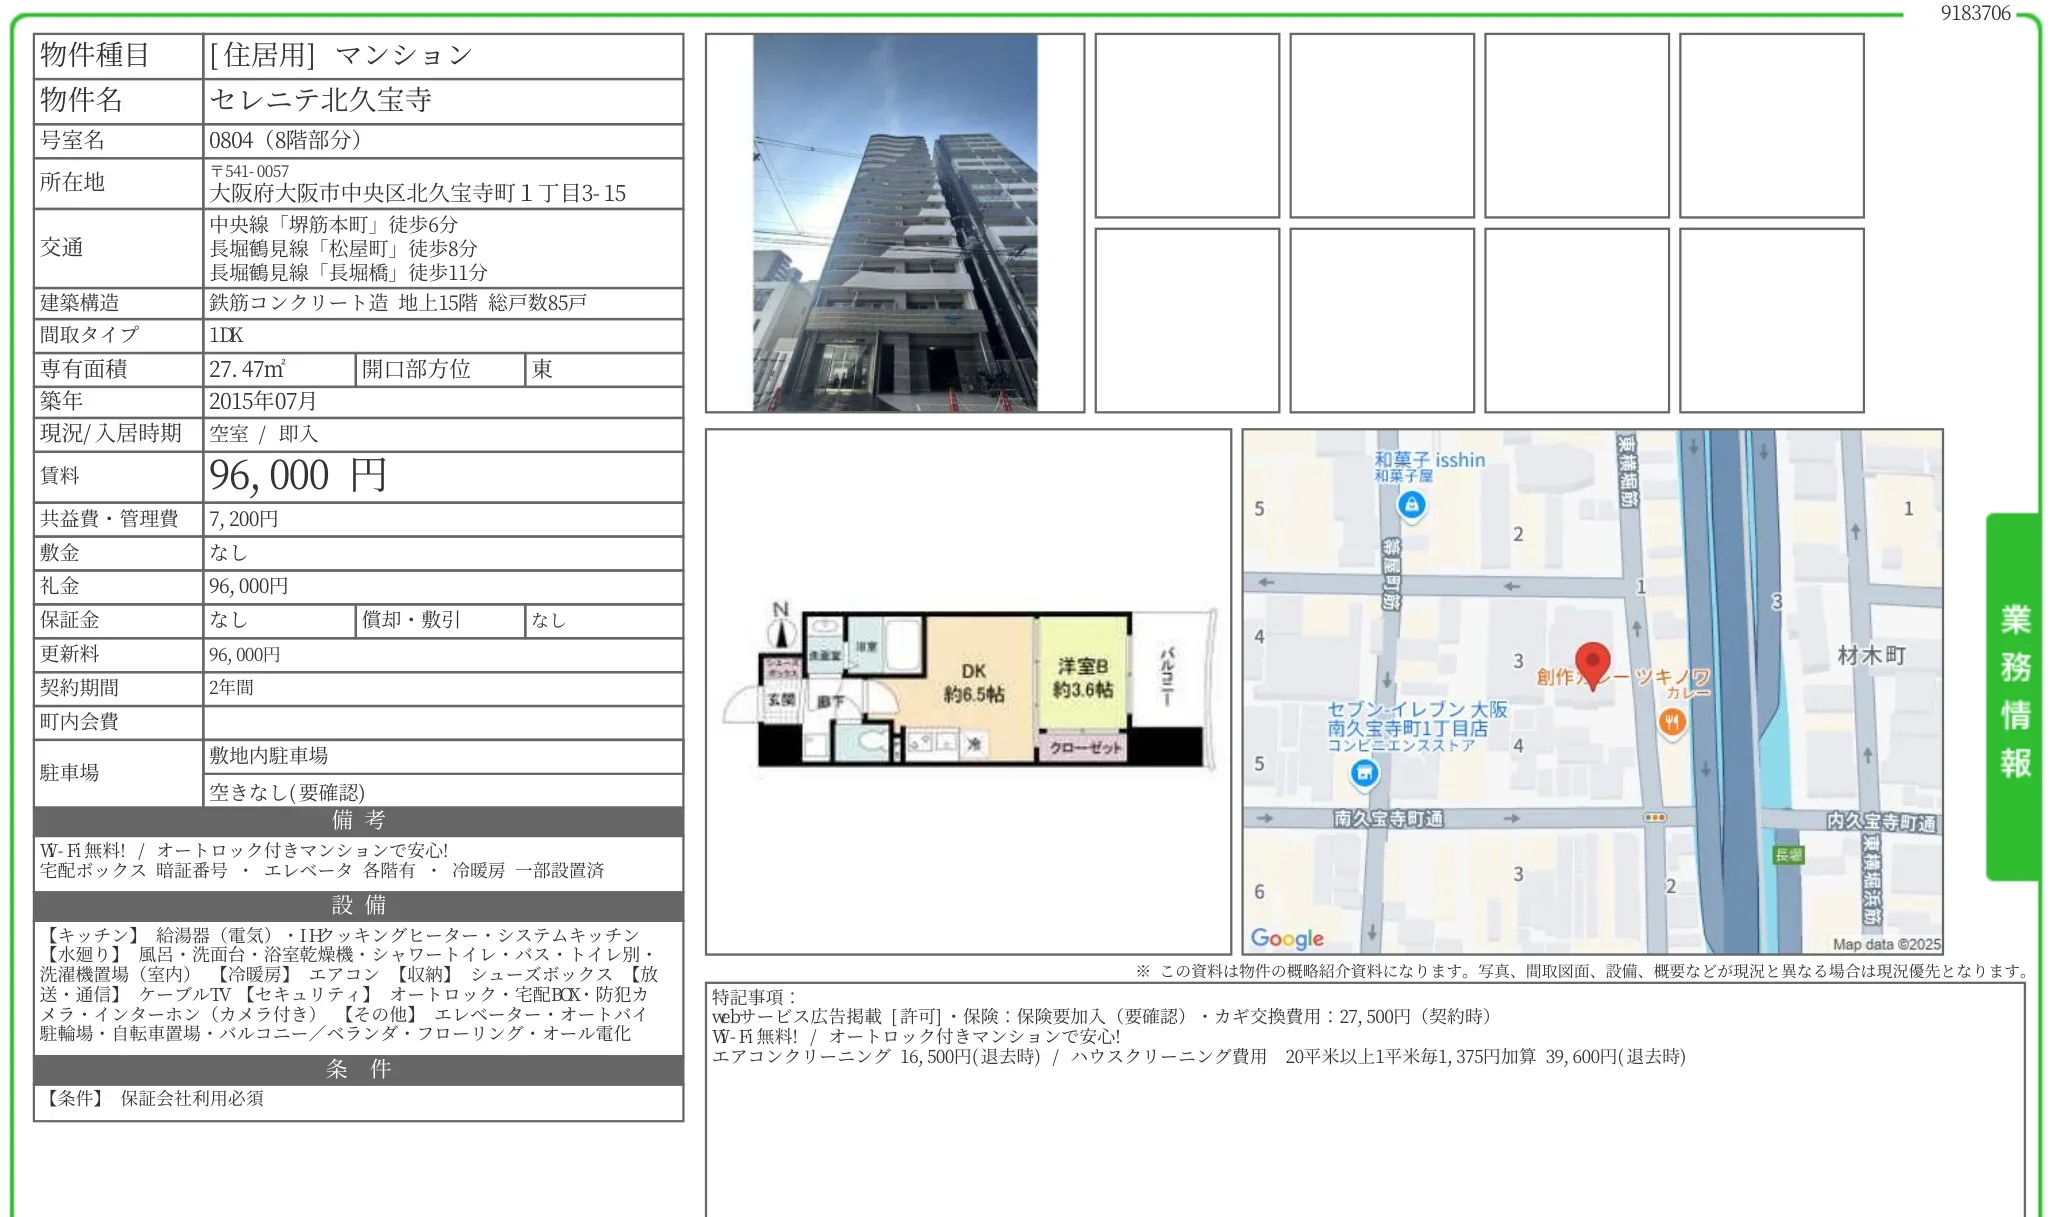Open the building exterior photo
This screenshot has height=1217, width=2056.
[x=895, y=223]
